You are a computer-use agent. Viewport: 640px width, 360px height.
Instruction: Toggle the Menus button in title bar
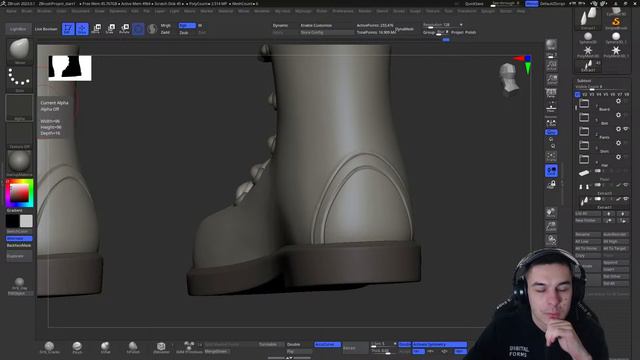click(x=531, y=4)
